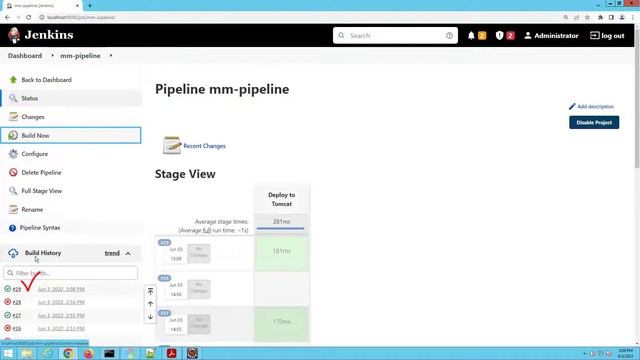Open the #28 badge in Stage View

(x=164, y=278)
